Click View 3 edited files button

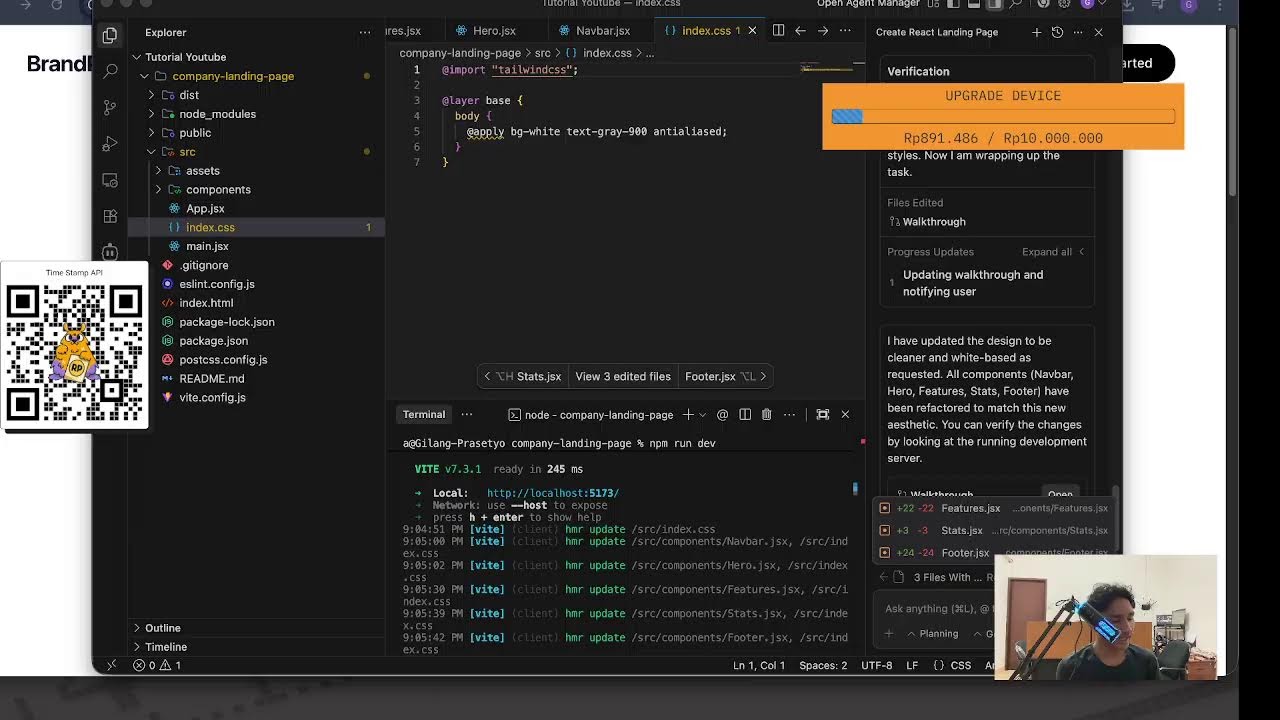(623, 377)
